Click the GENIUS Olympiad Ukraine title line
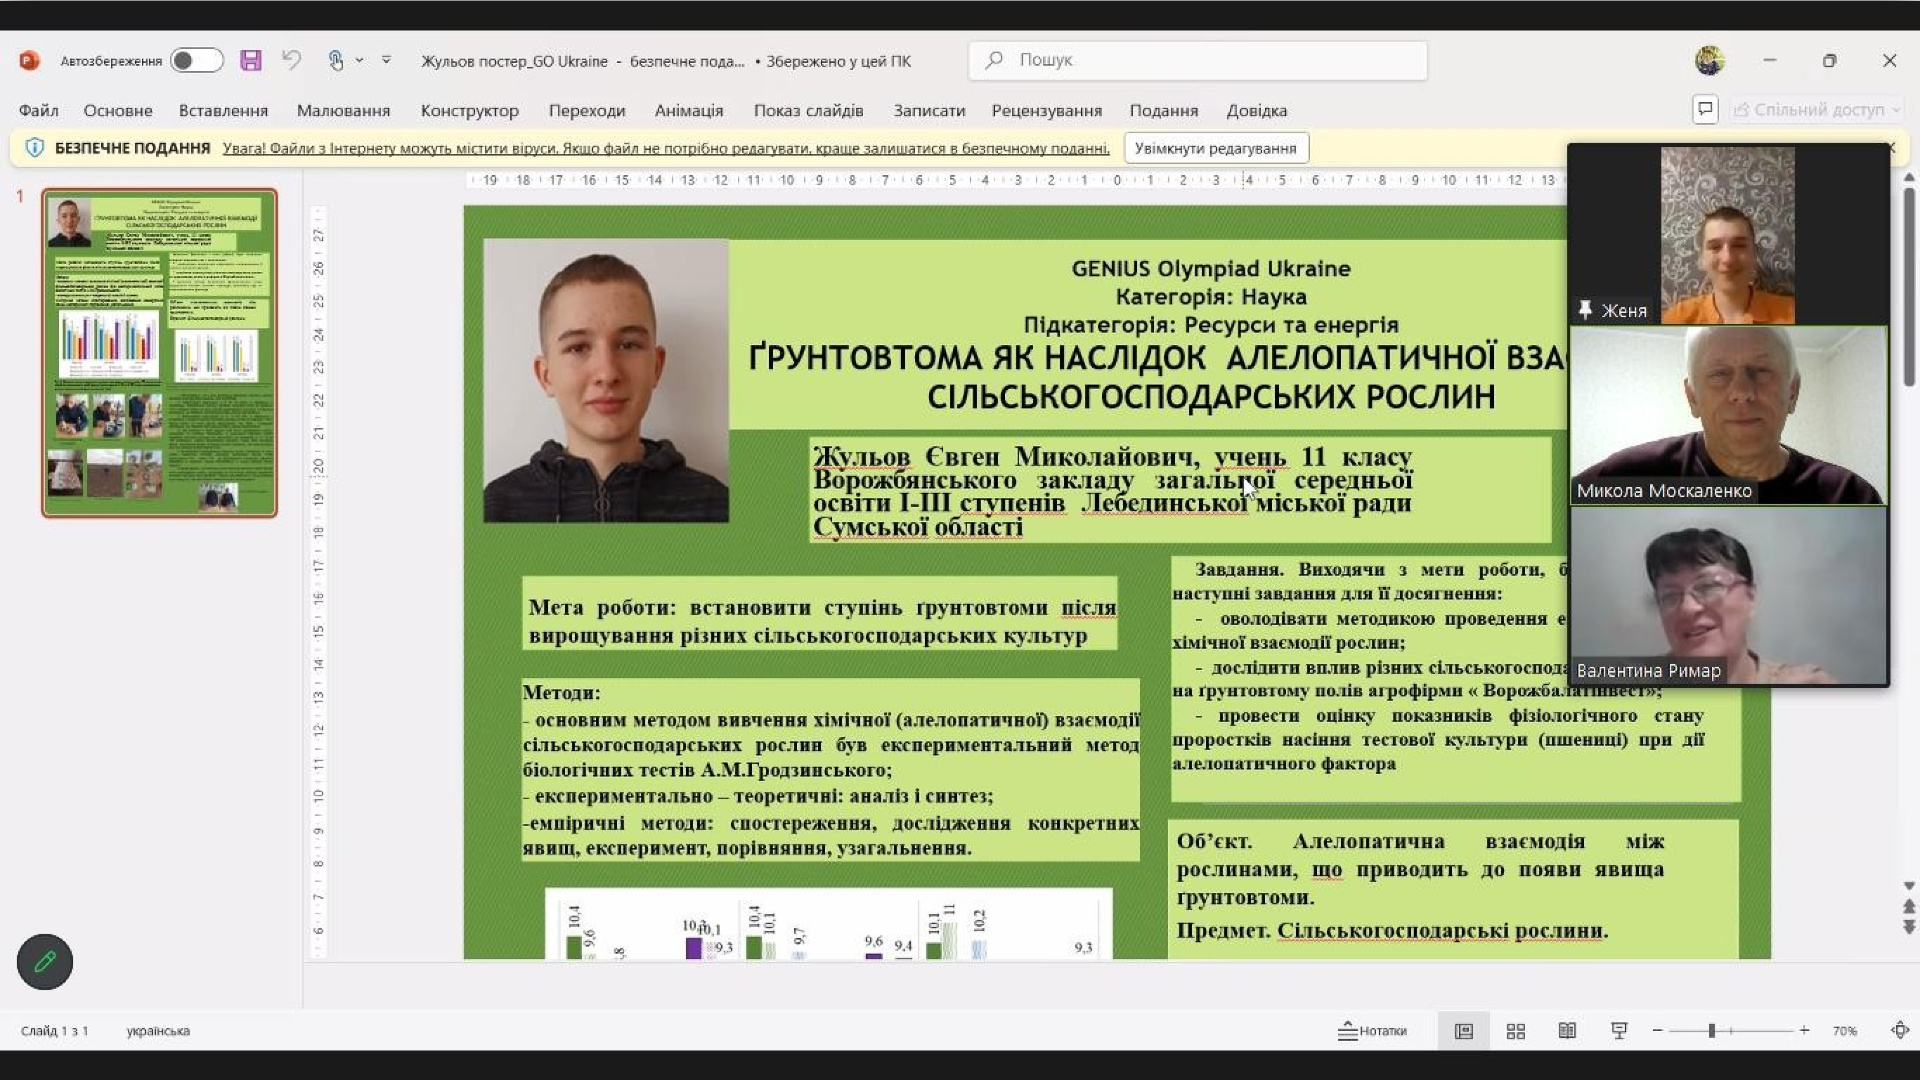The image size is (1920, 1080). (x=1210, y=268)
